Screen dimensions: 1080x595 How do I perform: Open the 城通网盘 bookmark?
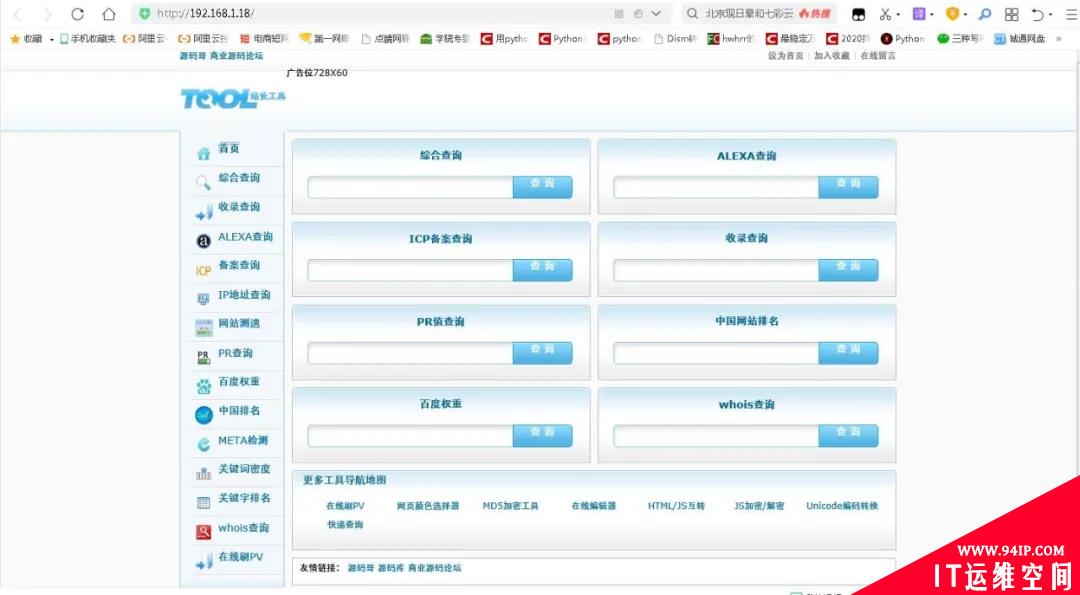coord(1019,39)
